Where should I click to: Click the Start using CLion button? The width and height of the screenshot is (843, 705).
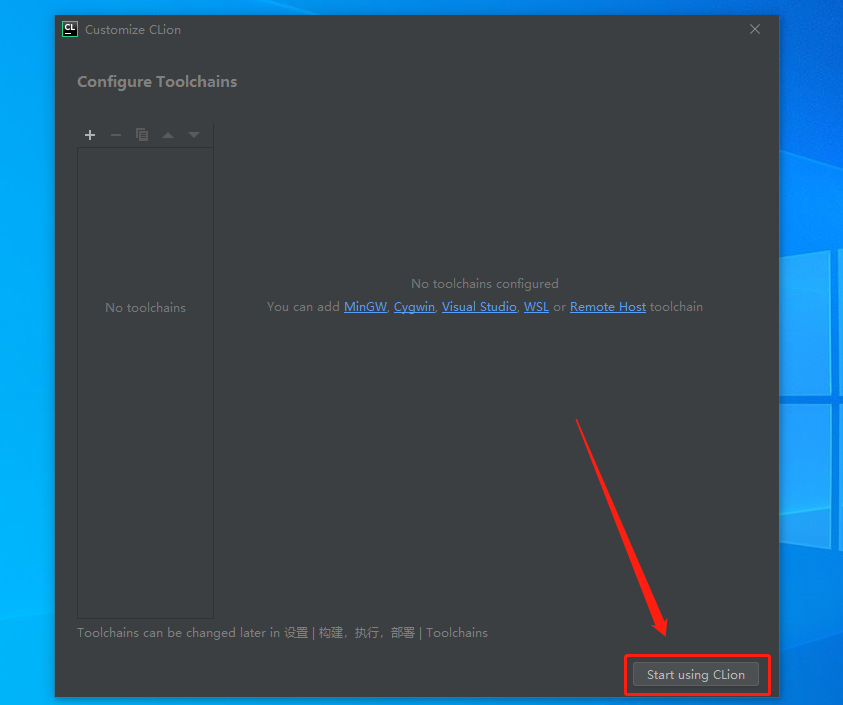[696, 674]
